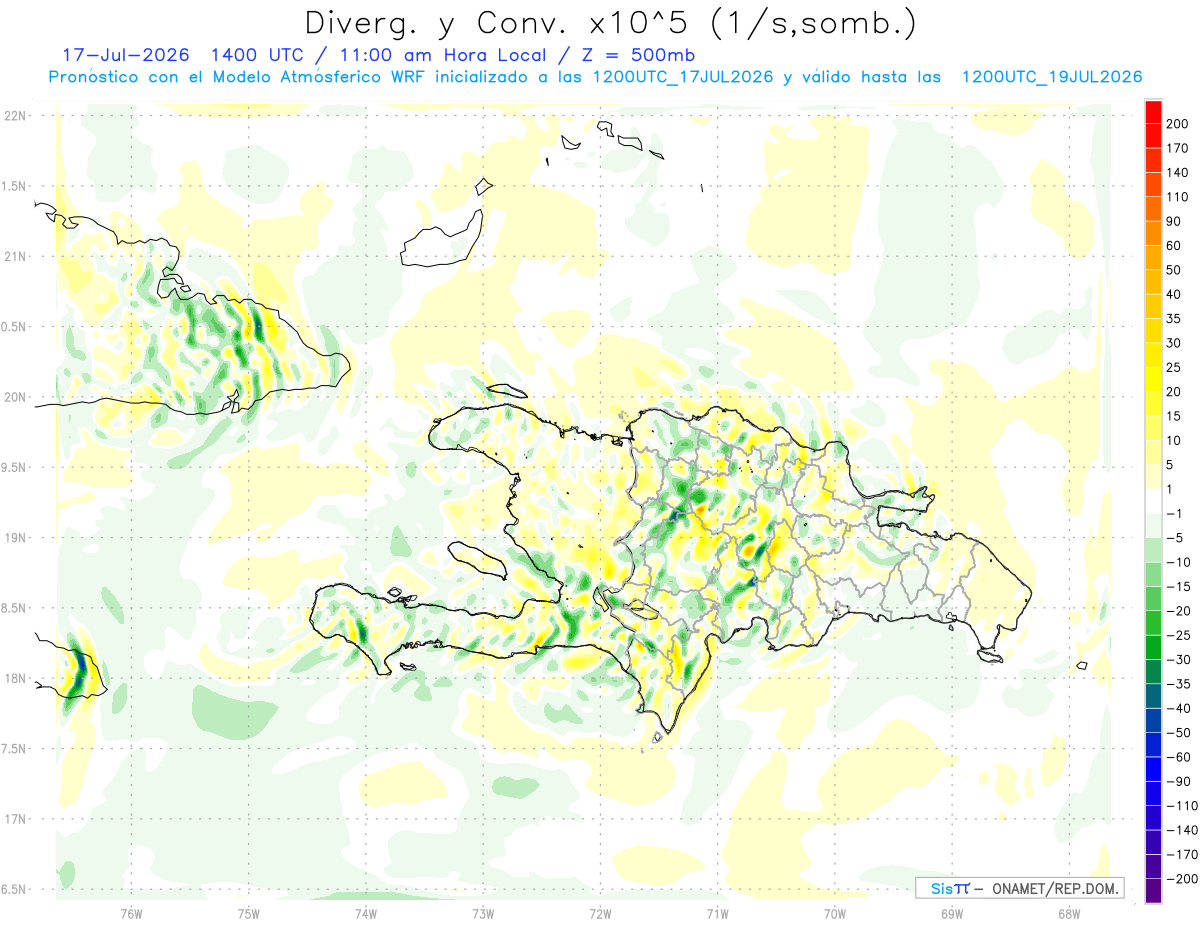Viewport: 1200px width, 927px height.
Task: Click the latitude axis label 9.5N
Action: coord(14,467)
